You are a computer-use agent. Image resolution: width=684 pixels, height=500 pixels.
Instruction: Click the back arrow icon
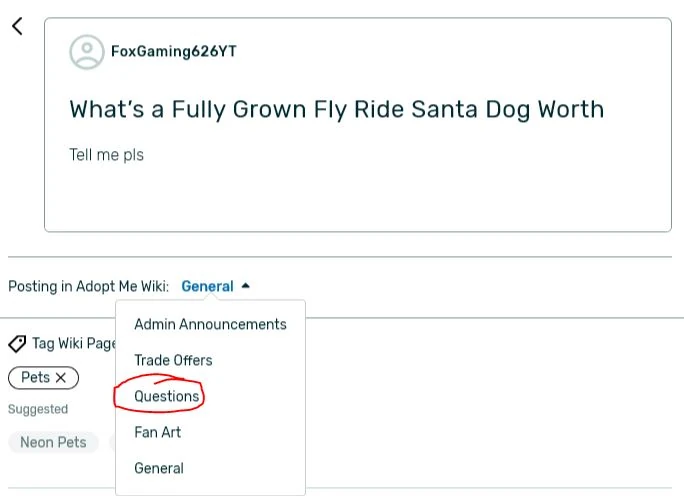17,27
